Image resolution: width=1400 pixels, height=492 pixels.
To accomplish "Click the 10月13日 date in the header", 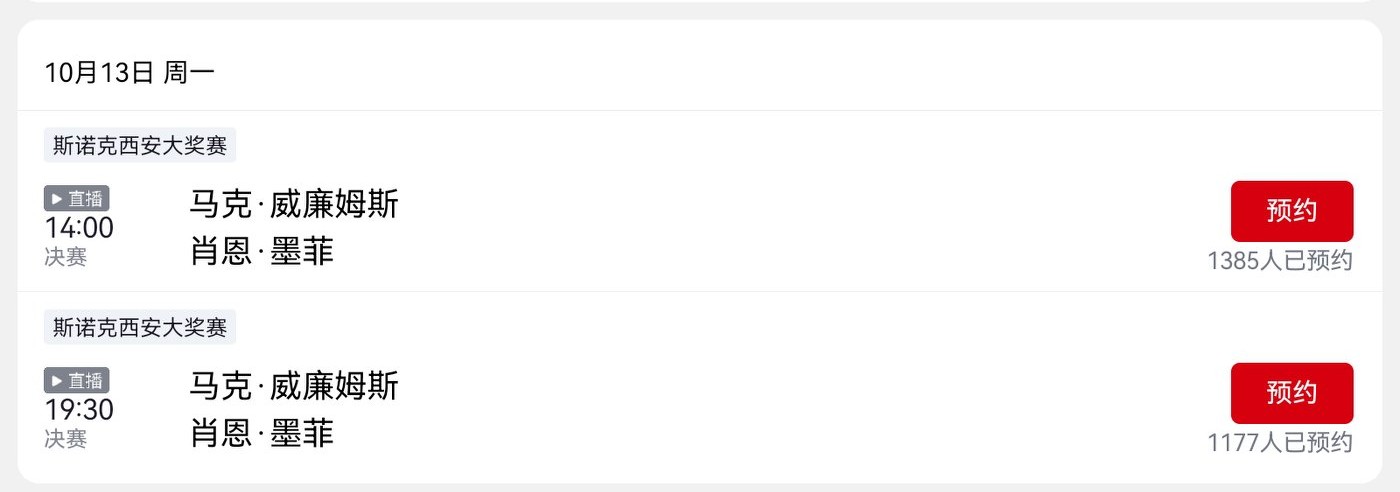I will tap(99, 73).
